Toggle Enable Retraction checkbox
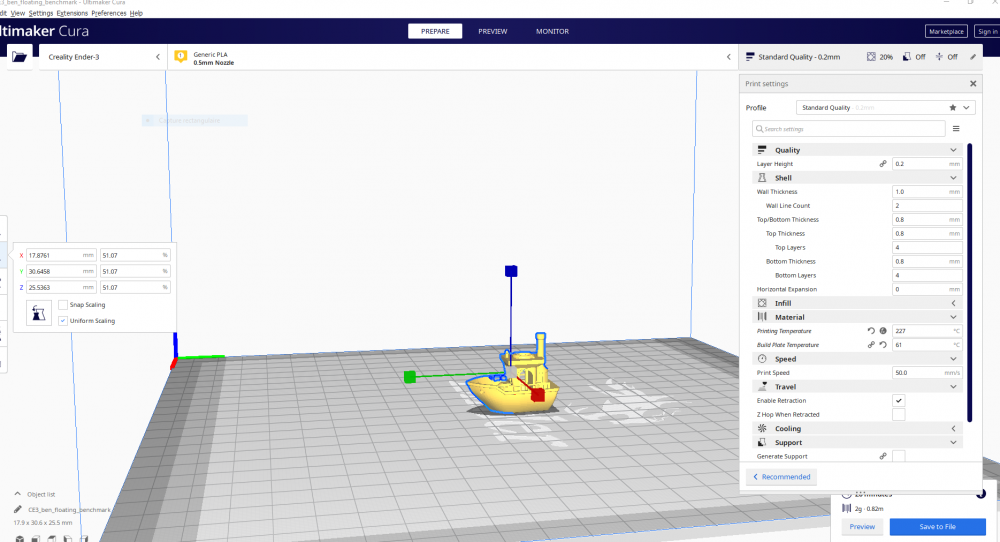This screenshot has width=1000, height=542. tap(899, 400)
